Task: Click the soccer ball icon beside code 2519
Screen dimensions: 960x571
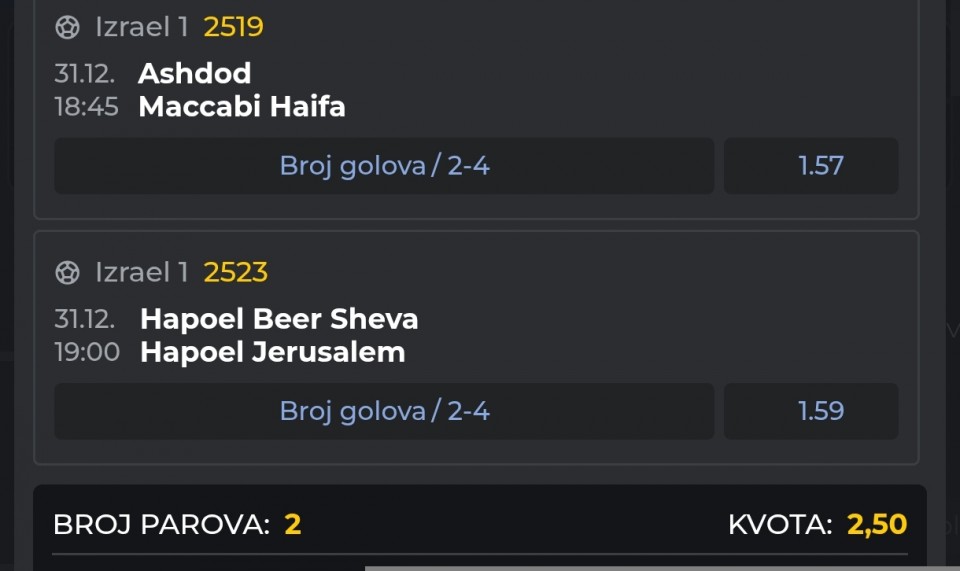Action: pyautogui.click(x=67, y=27)
